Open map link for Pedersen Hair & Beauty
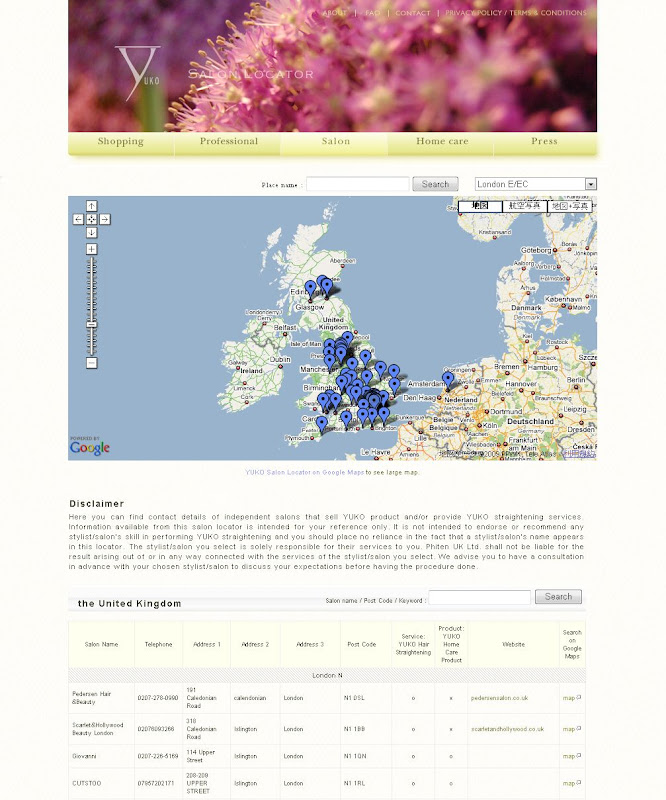The image size is (666, 800). (x=572, y=698)
